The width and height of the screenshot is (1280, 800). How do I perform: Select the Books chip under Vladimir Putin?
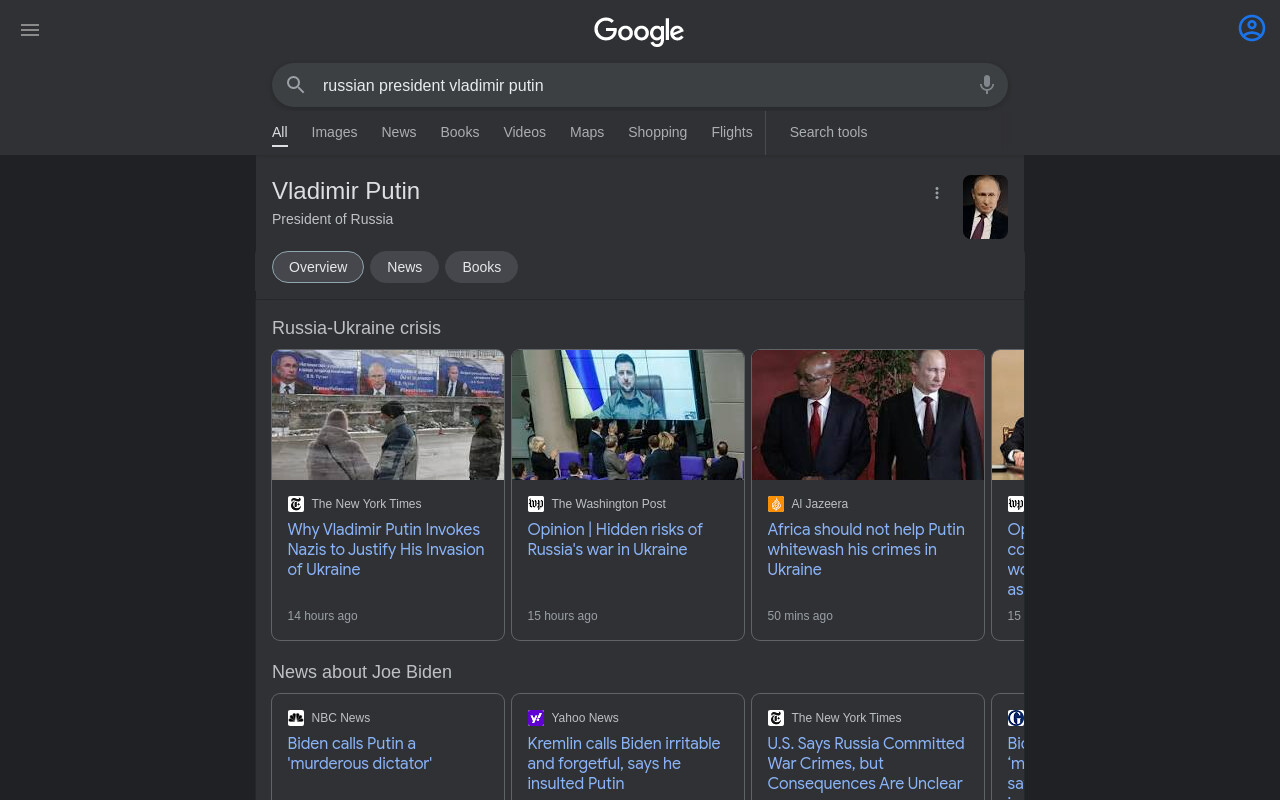click(481, 267)
